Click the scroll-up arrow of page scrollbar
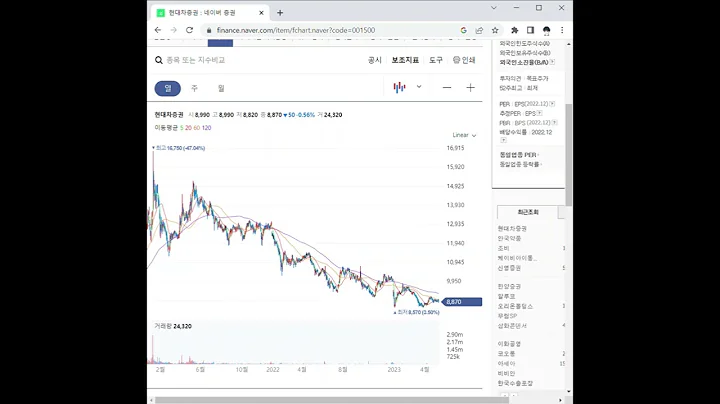This screenshot has width=720, height=404. point(569,44)
